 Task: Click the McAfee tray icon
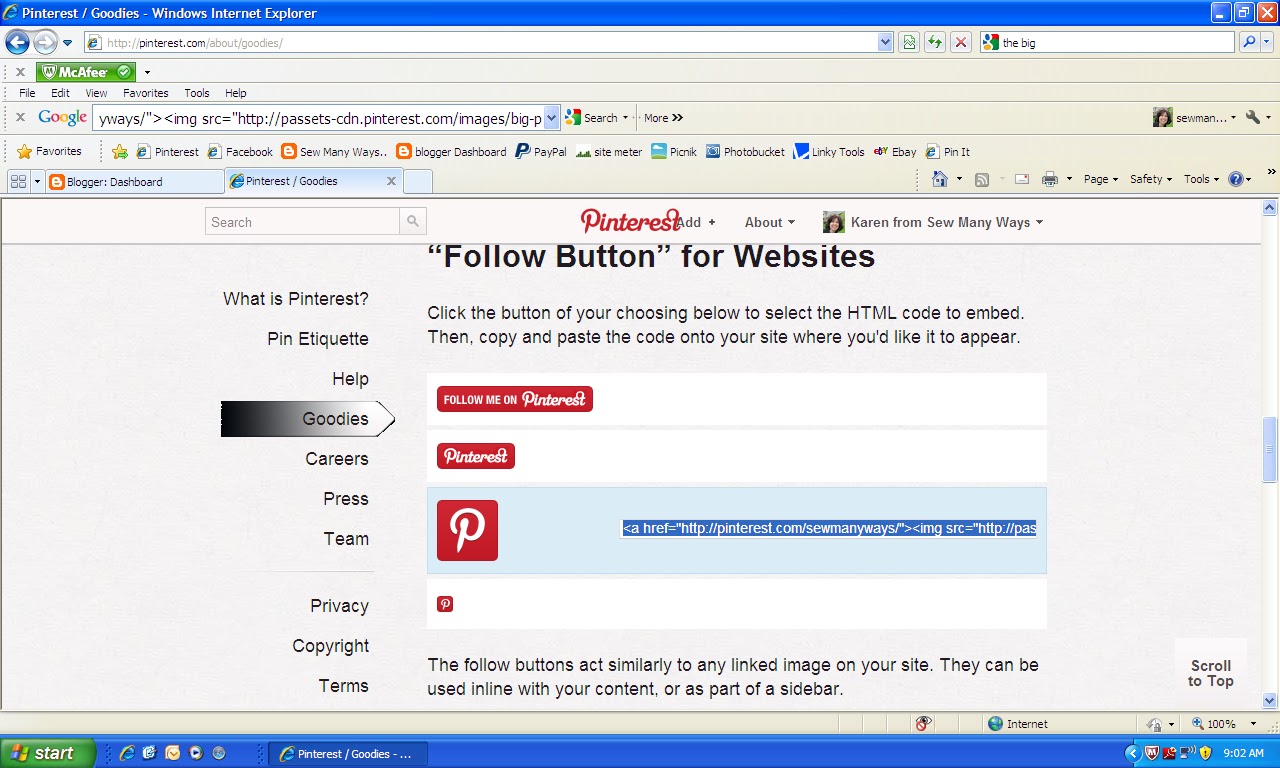tap(1150, 753)
